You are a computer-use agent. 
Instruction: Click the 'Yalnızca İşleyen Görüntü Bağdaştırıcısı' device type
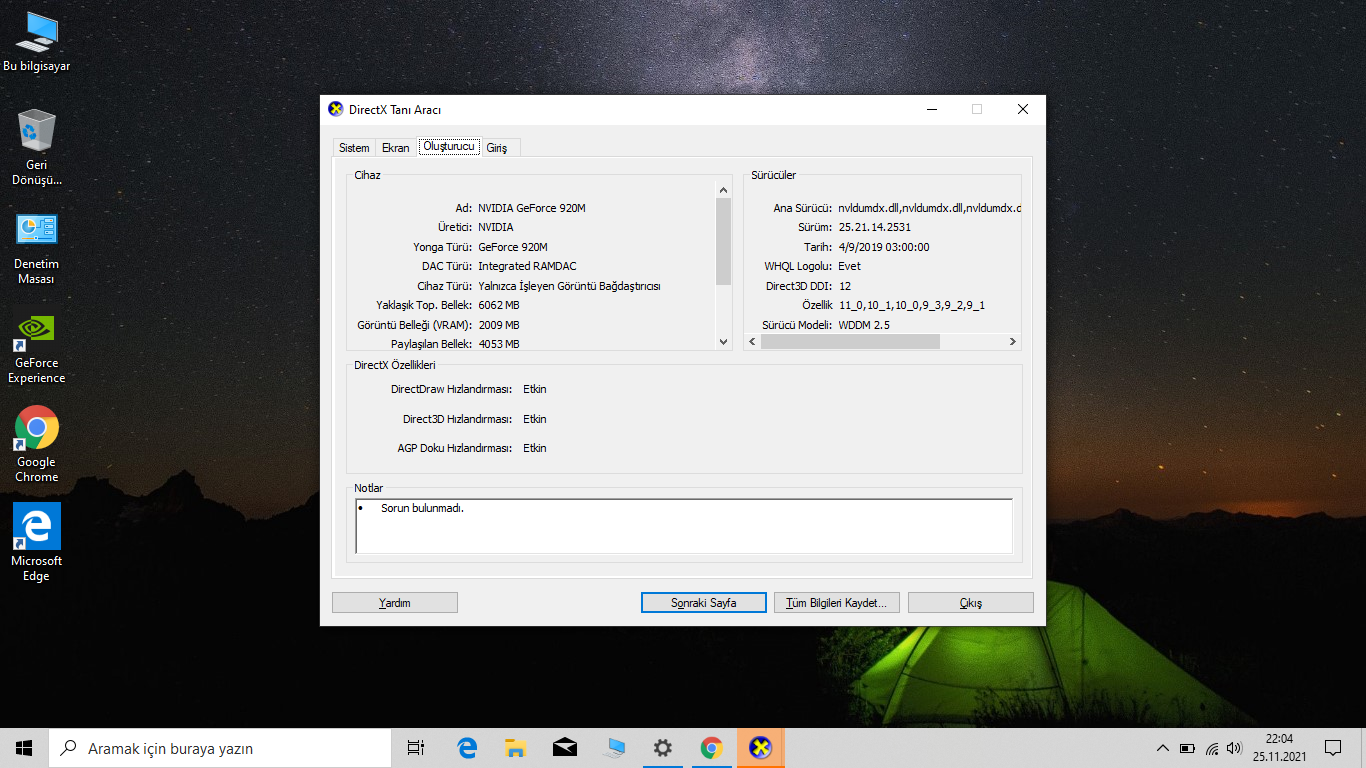[x=569, y=286]
